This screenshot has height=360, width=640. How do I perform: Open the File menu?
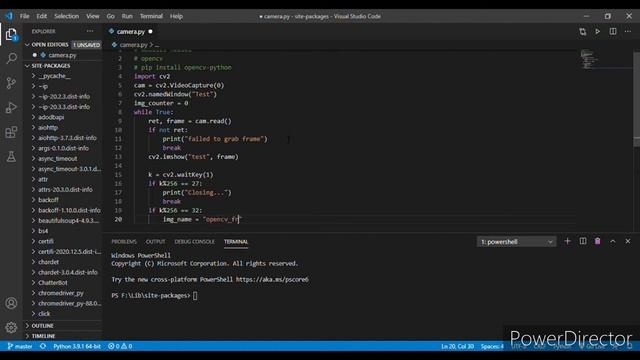24,16
